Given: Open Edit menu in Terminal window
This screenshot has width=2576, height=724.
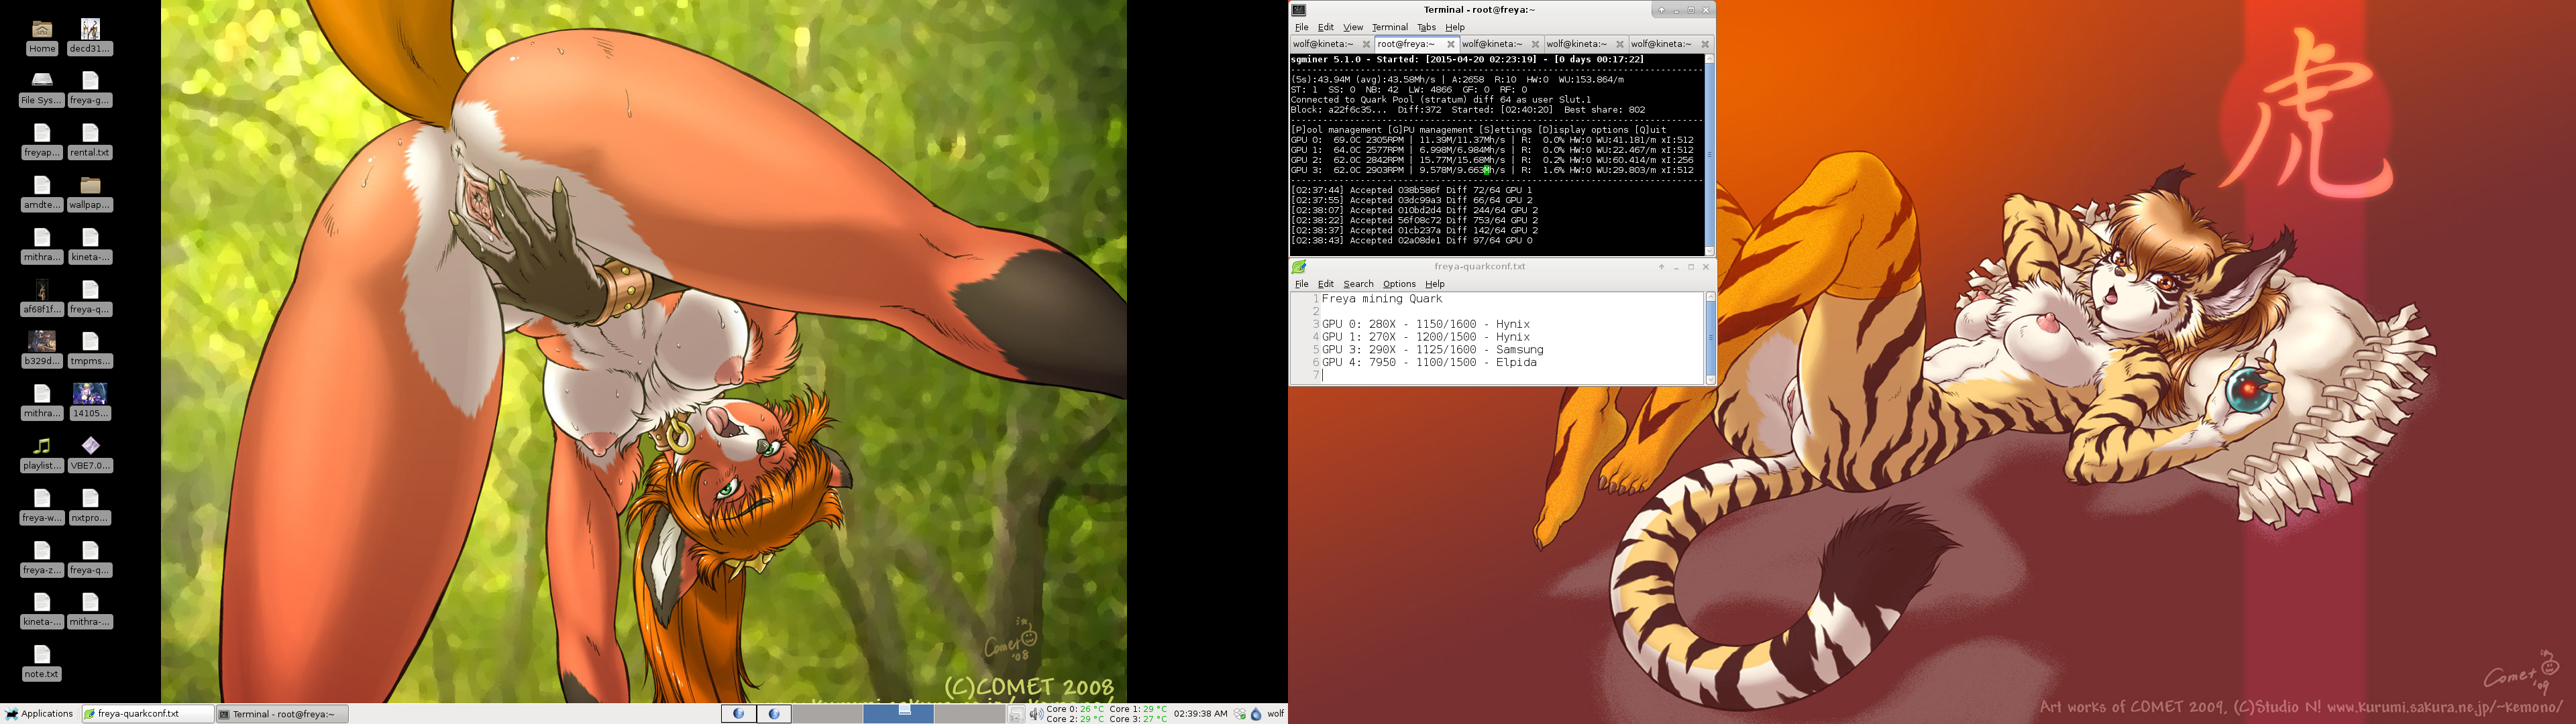Looking at the screenshot, I should pos(1325,27).
